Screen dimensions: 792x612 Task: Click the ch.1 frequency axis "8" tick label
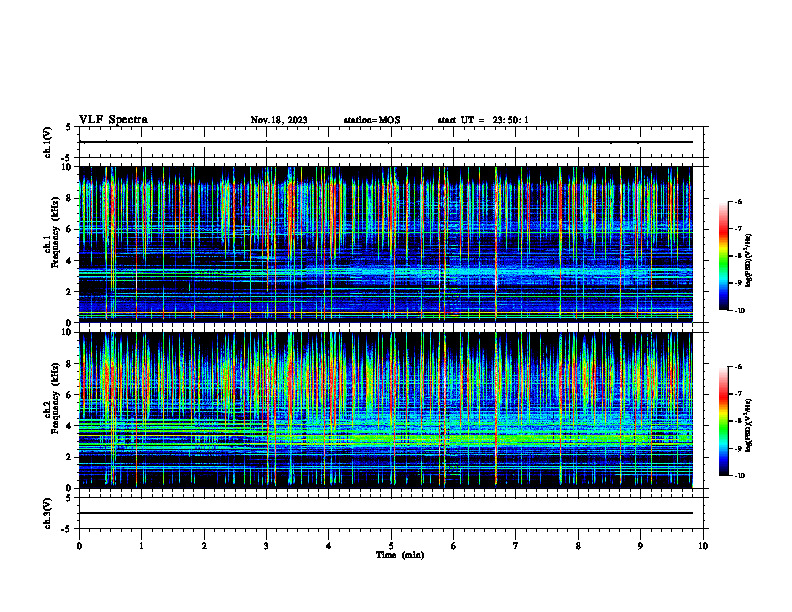pyautogui.click(x=71, y=198)
